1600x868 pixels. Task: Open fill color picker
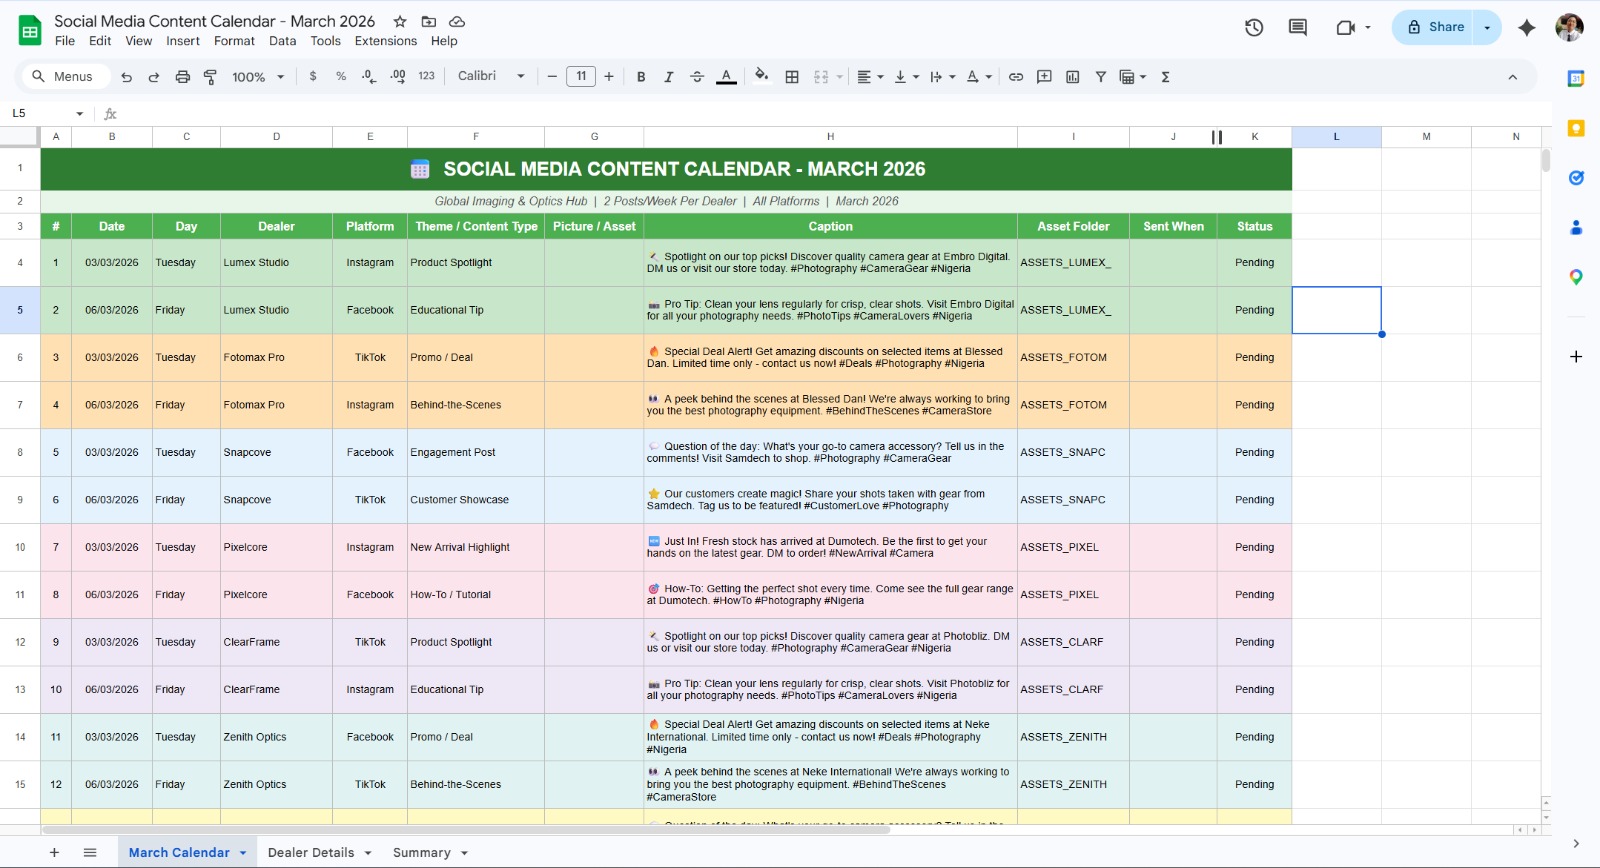pos(762,76)
